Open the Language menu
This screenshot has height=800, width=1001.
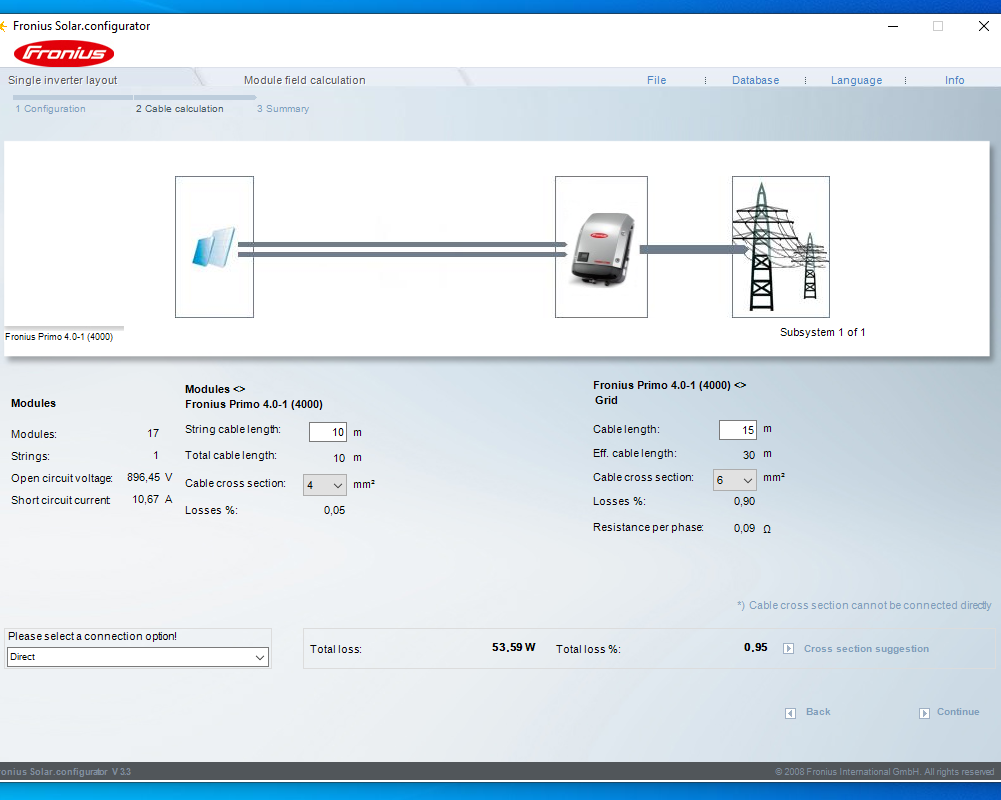[x=856, y=80]
